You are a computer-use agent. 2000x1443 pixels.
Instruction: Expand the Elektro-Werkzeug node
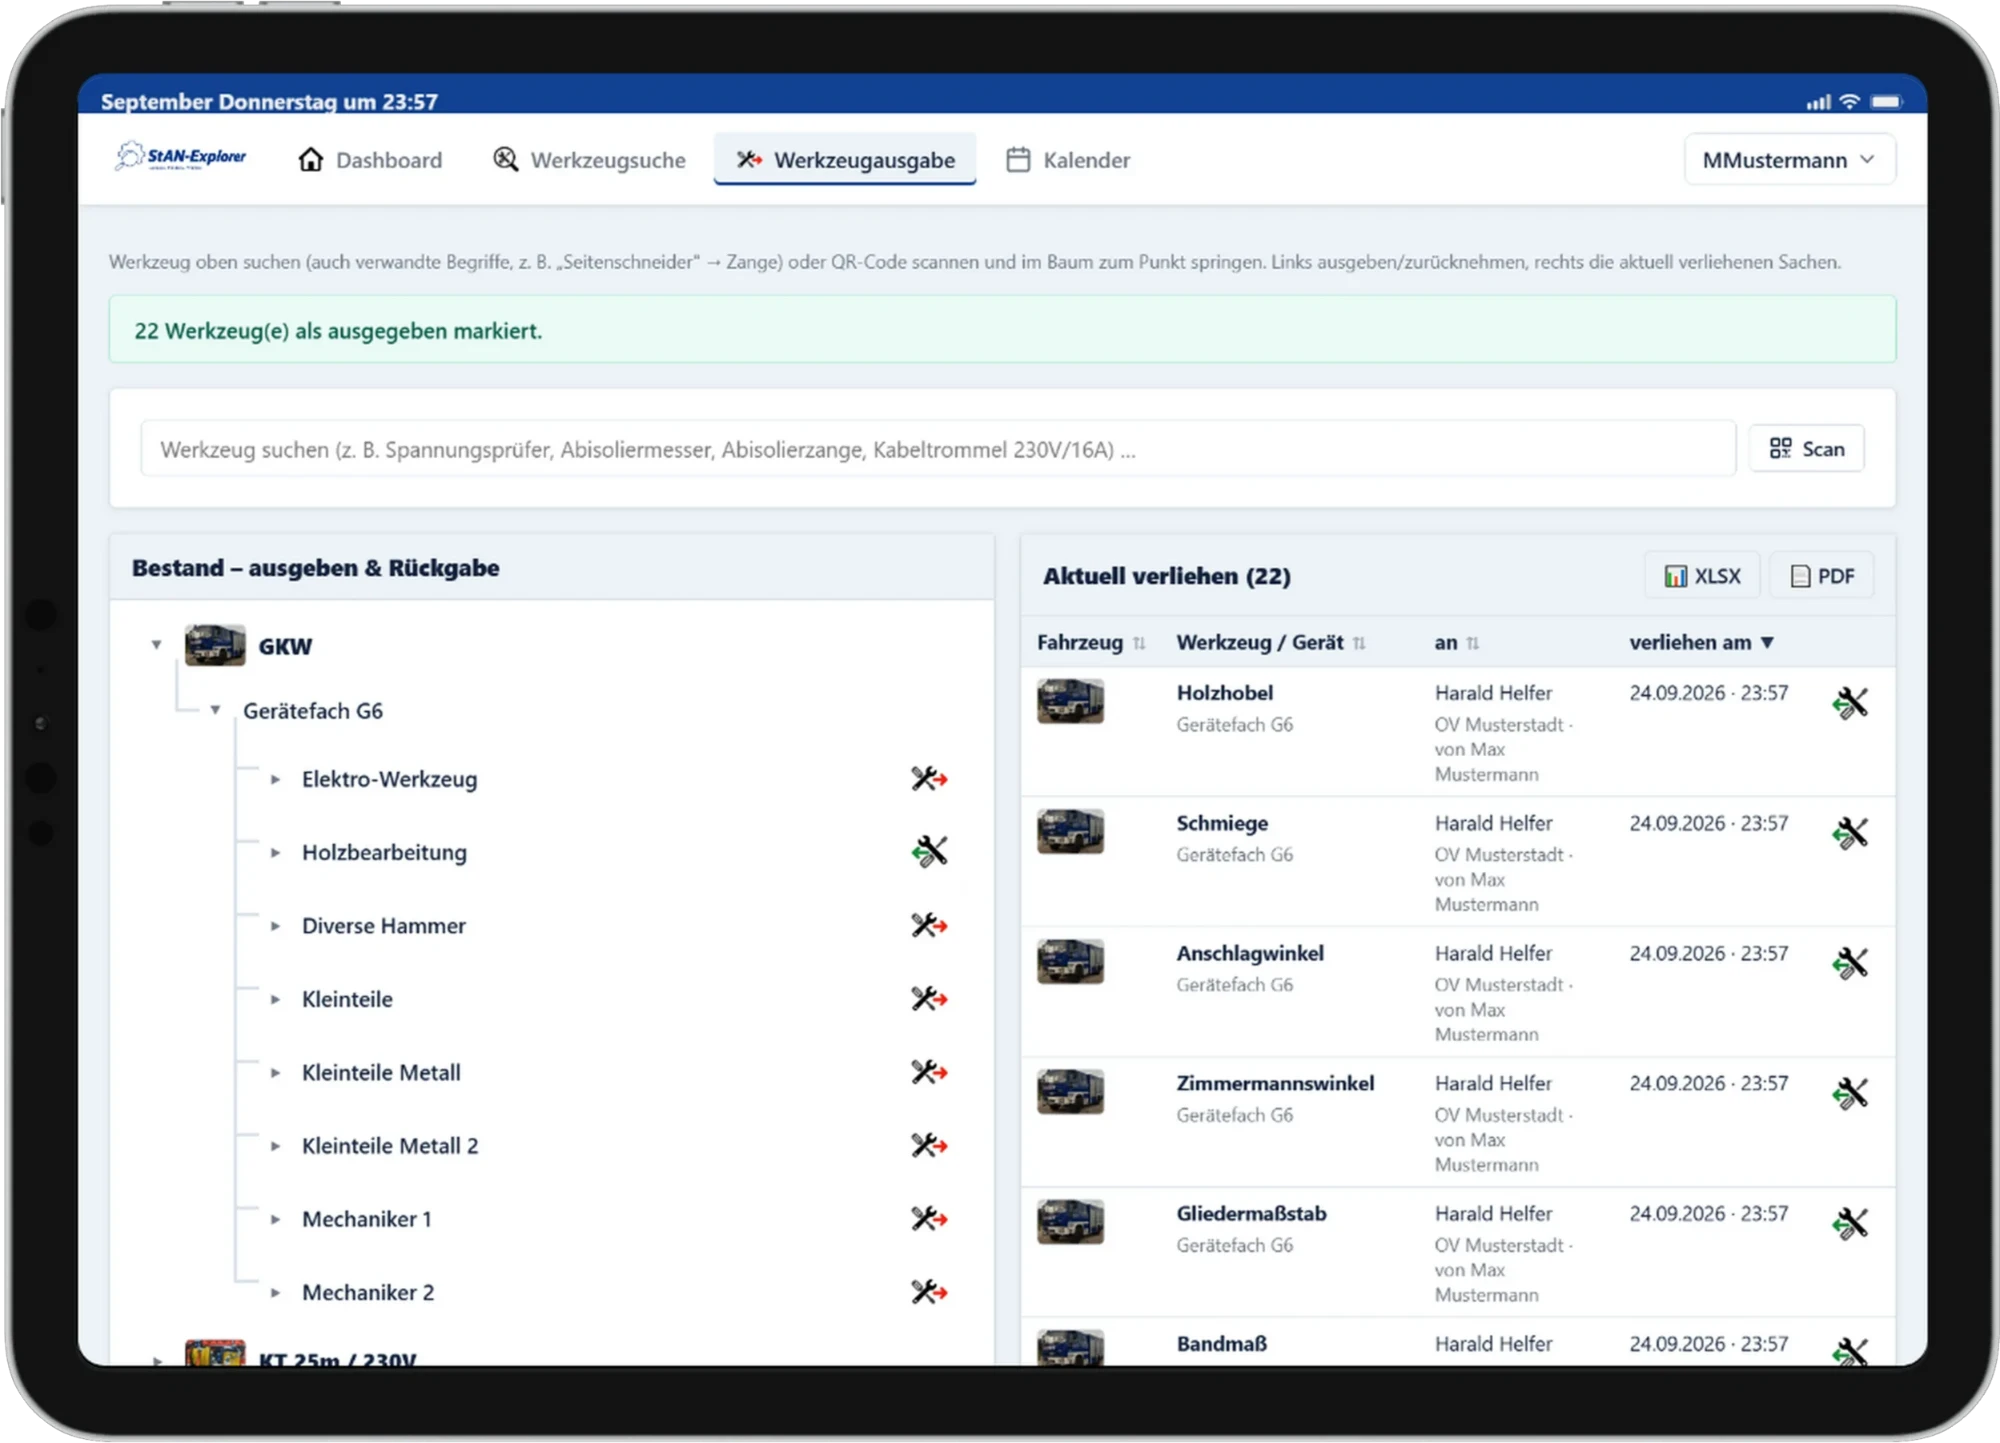click(275, 779)
